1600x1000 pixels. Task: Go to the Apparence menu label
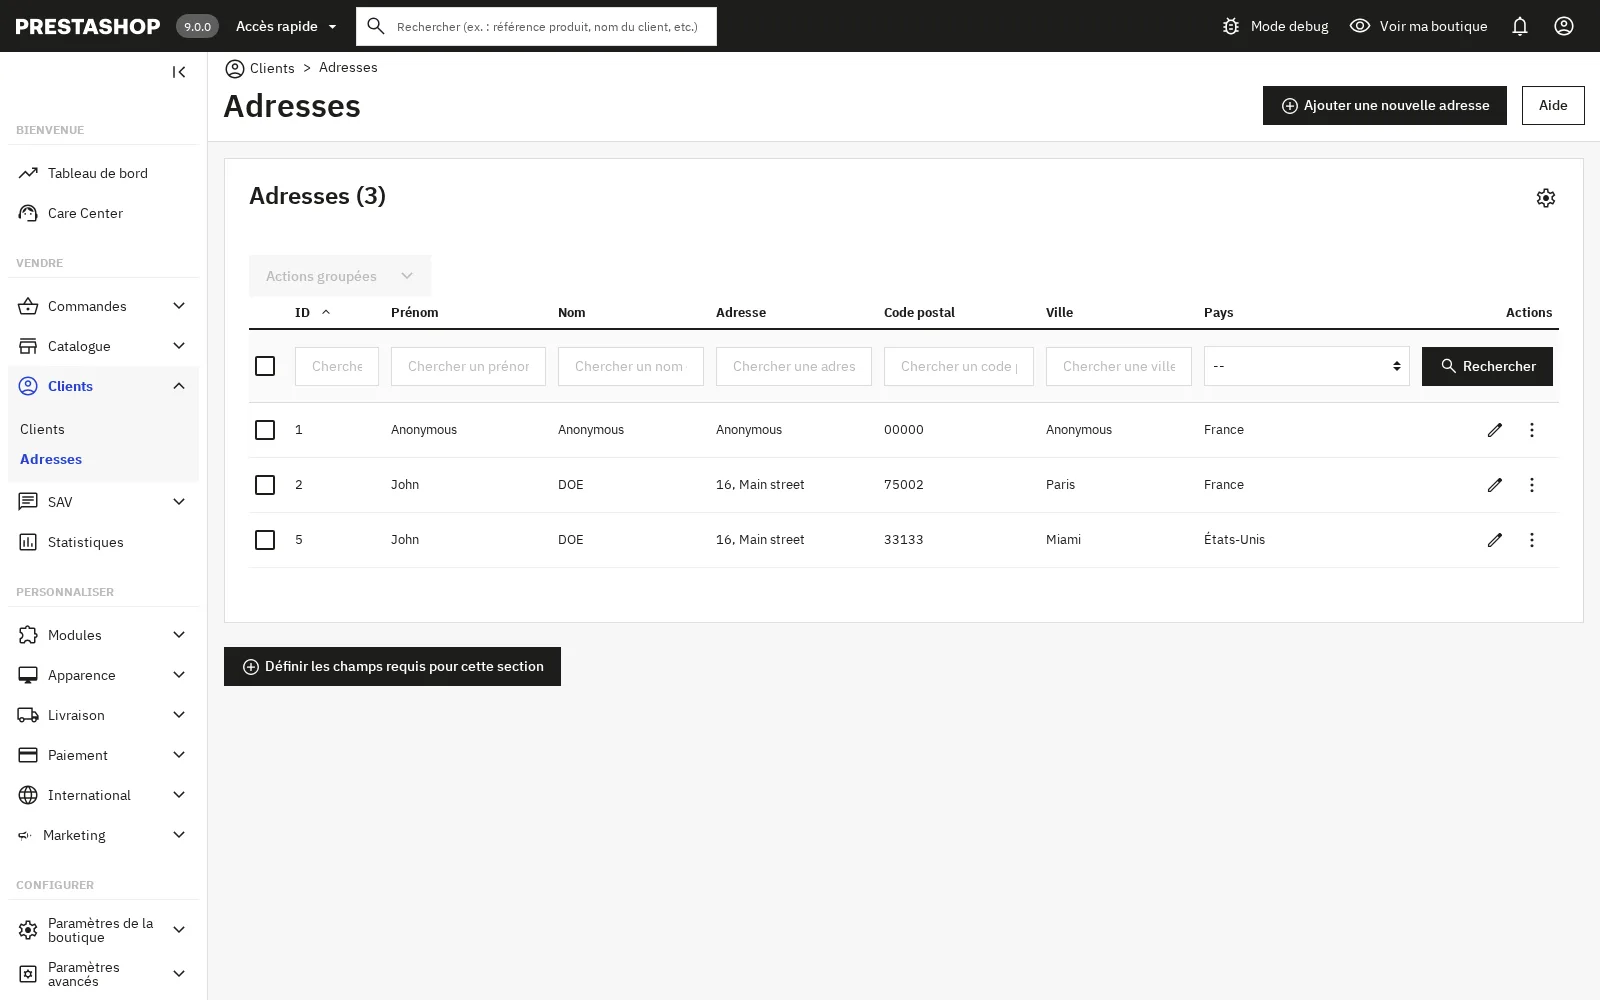[82, 675]
